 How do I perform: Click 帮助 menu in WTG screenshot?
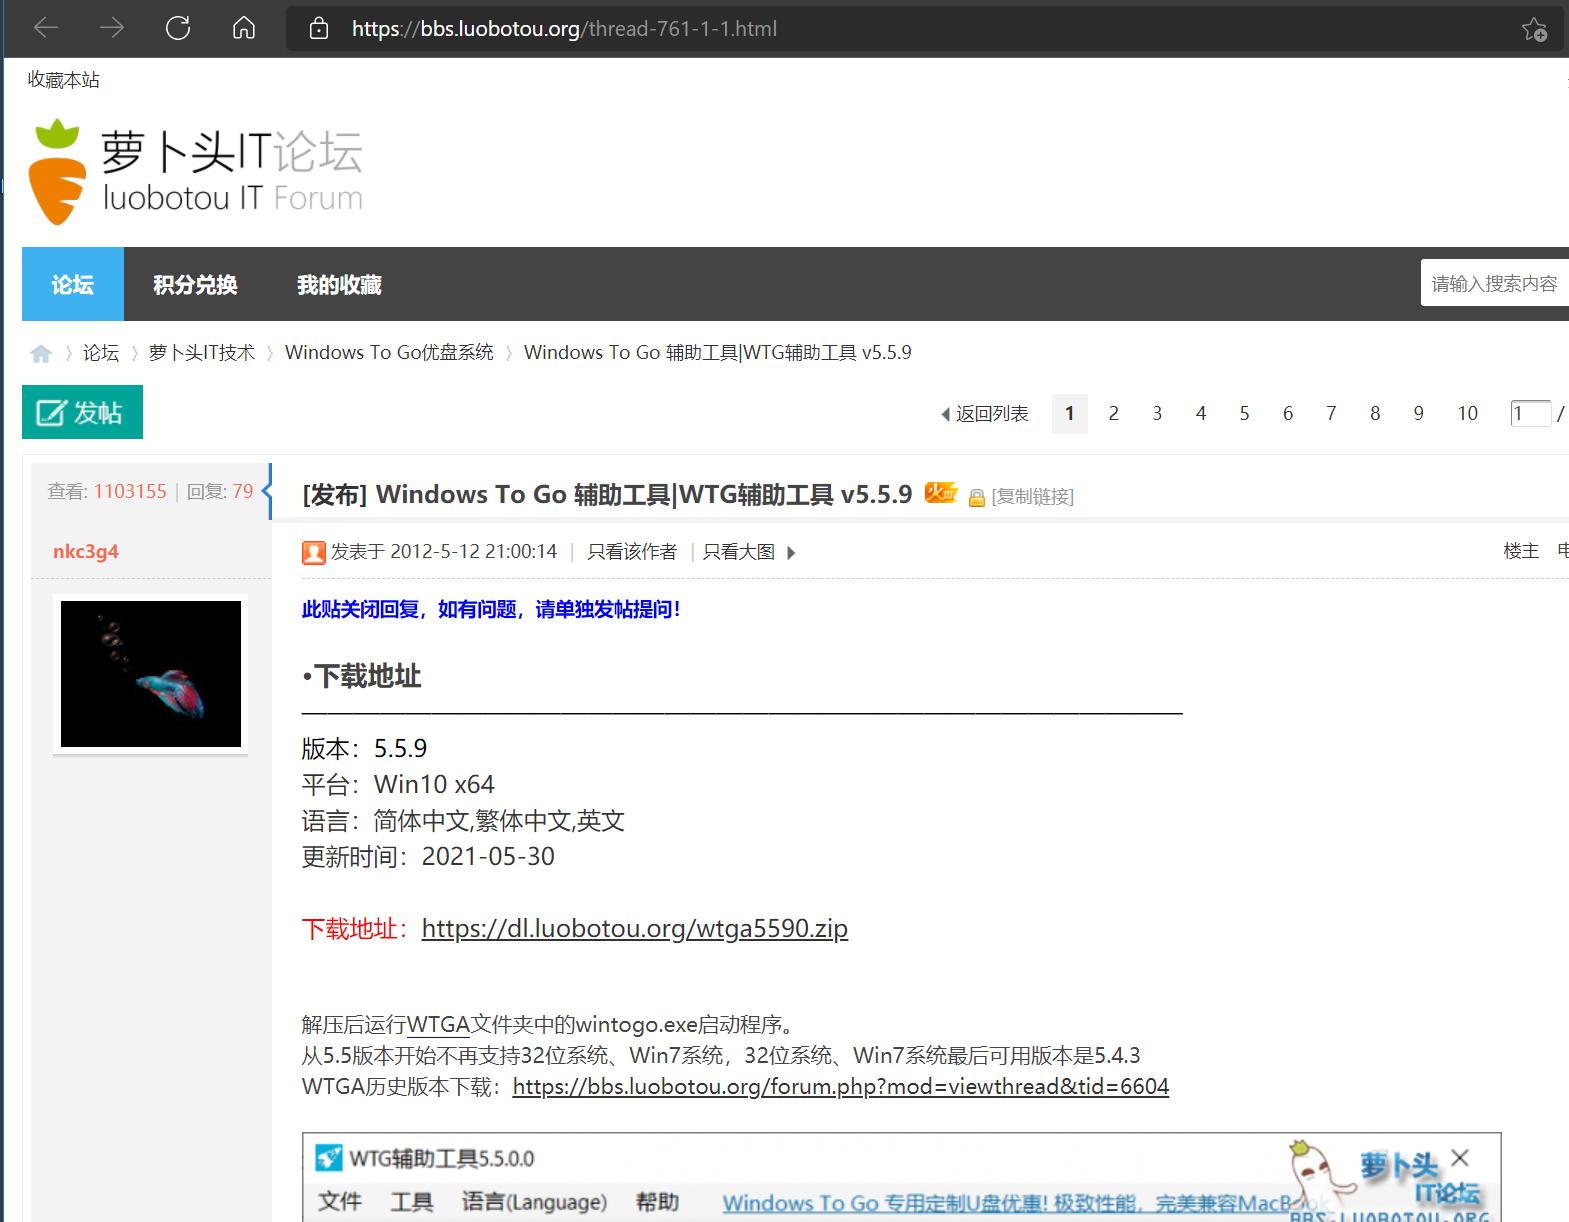657,1201
